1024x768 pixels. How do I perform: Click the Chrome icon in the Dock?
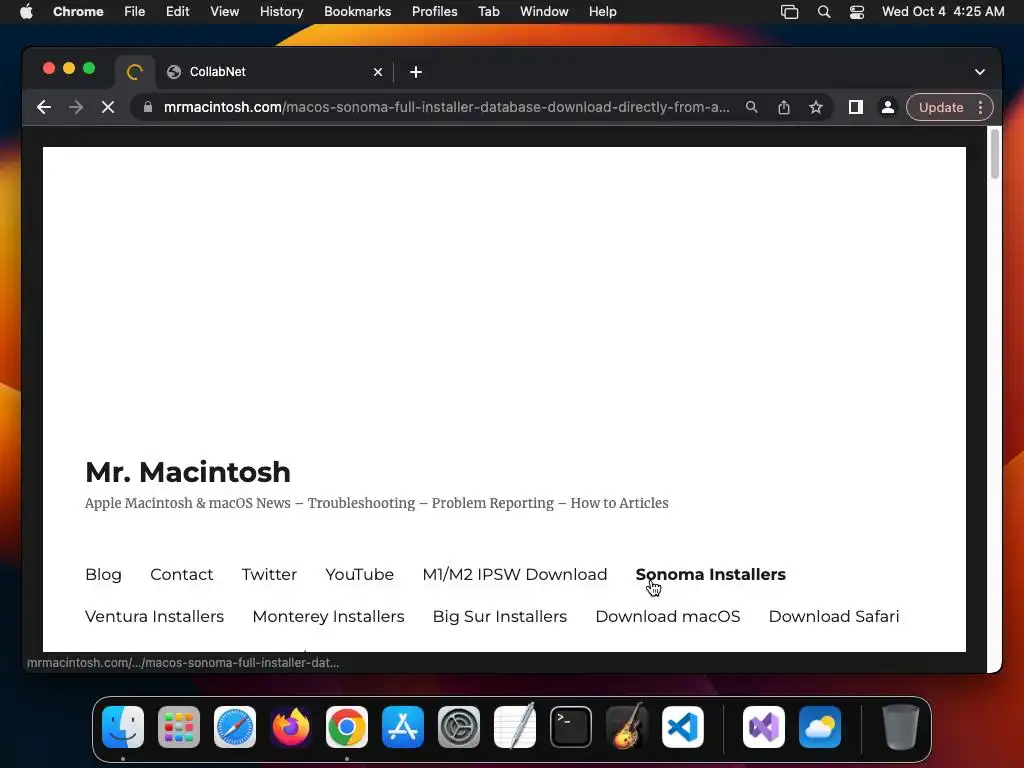pyautogui.click(x=347, y=727)
